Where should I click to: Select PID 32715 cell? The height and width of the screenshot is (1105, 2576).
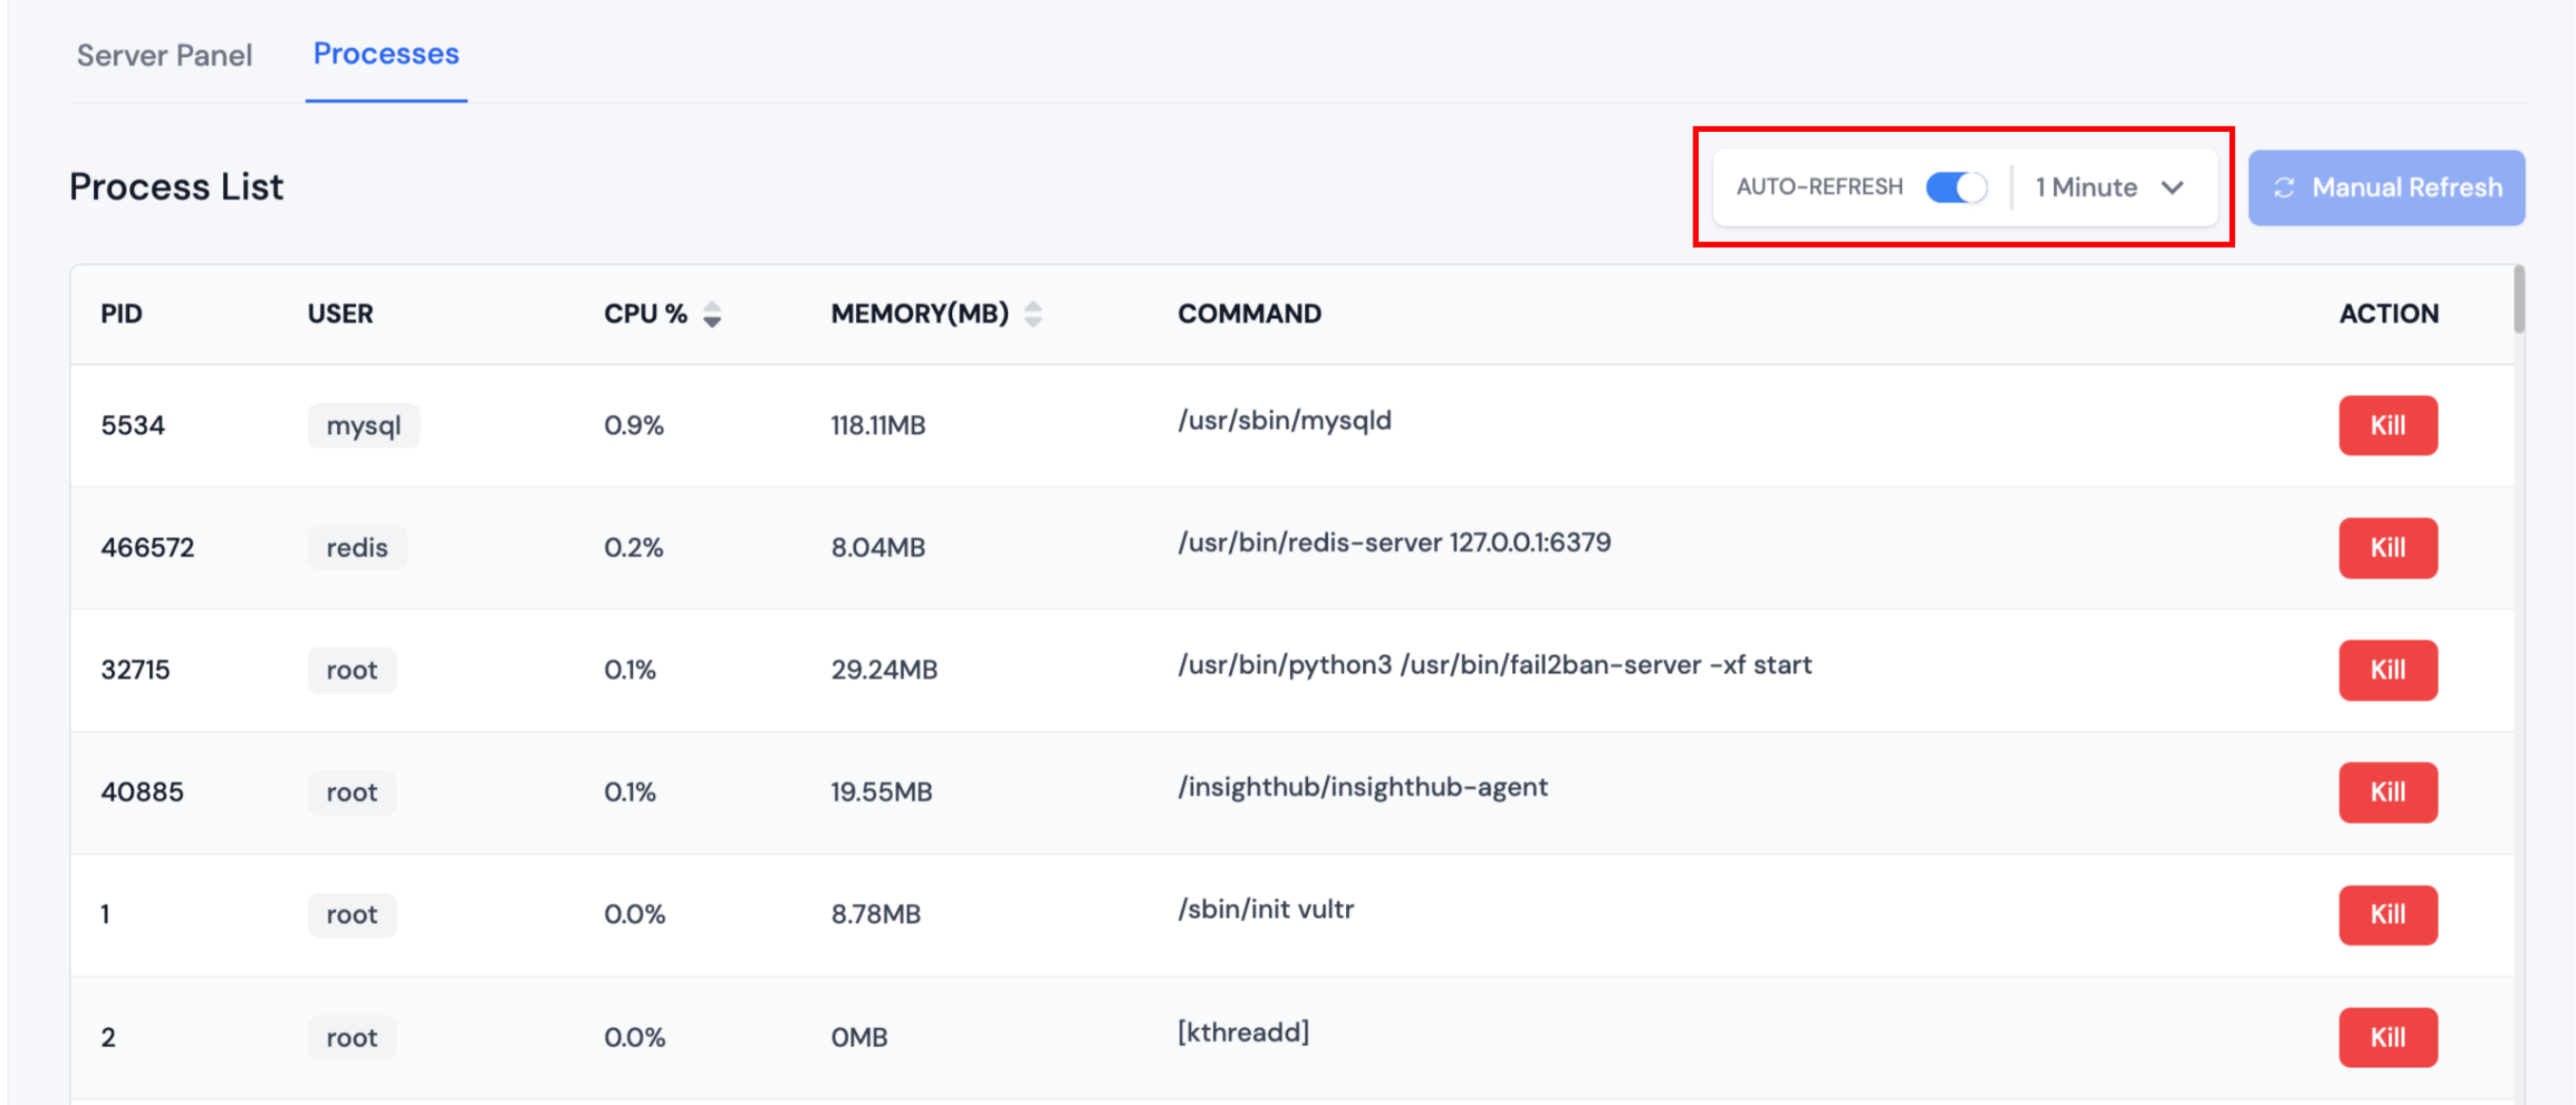[135, 669]
